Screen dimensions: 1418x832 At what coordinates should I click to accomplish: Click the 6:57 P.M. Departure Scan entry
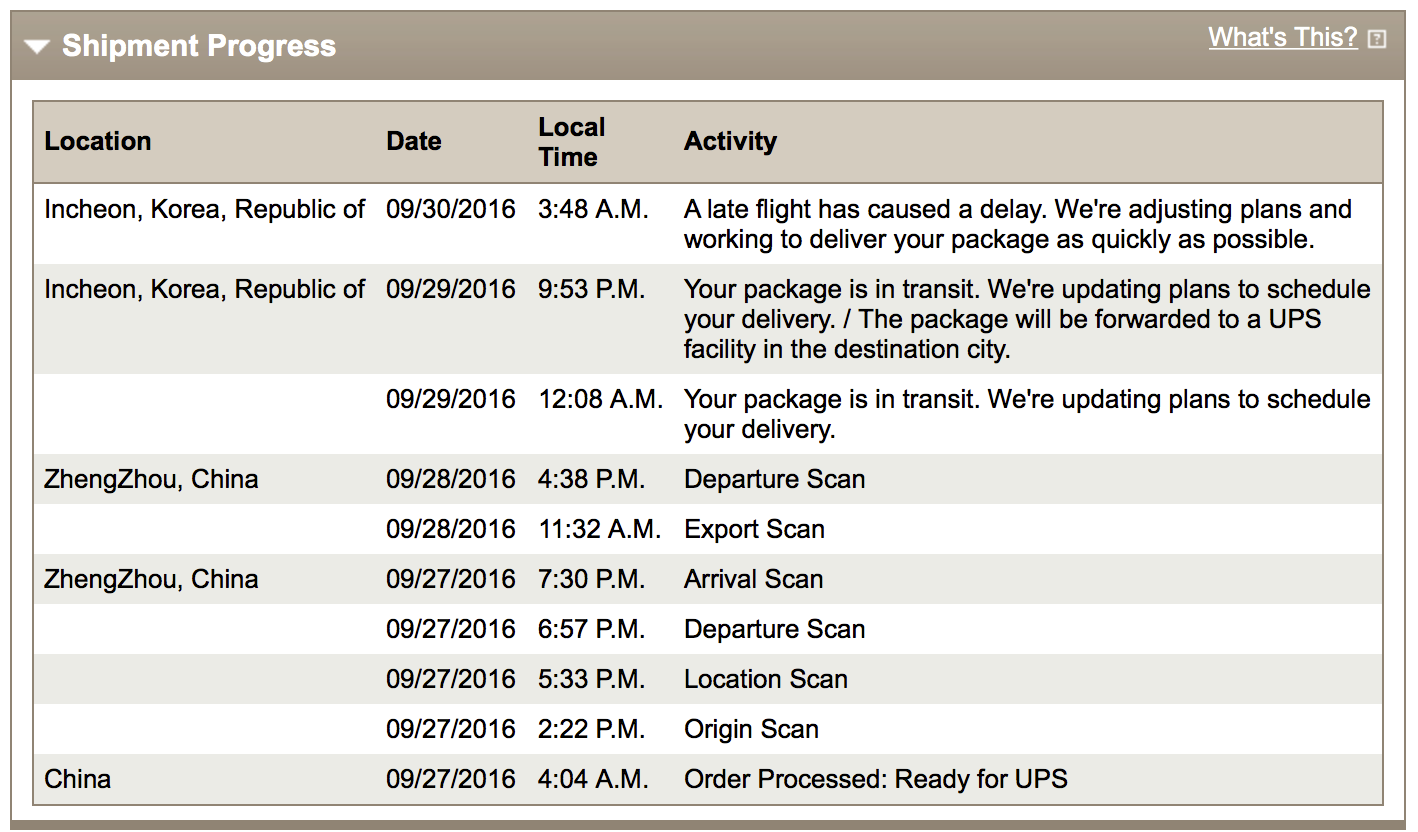point(774,629)
